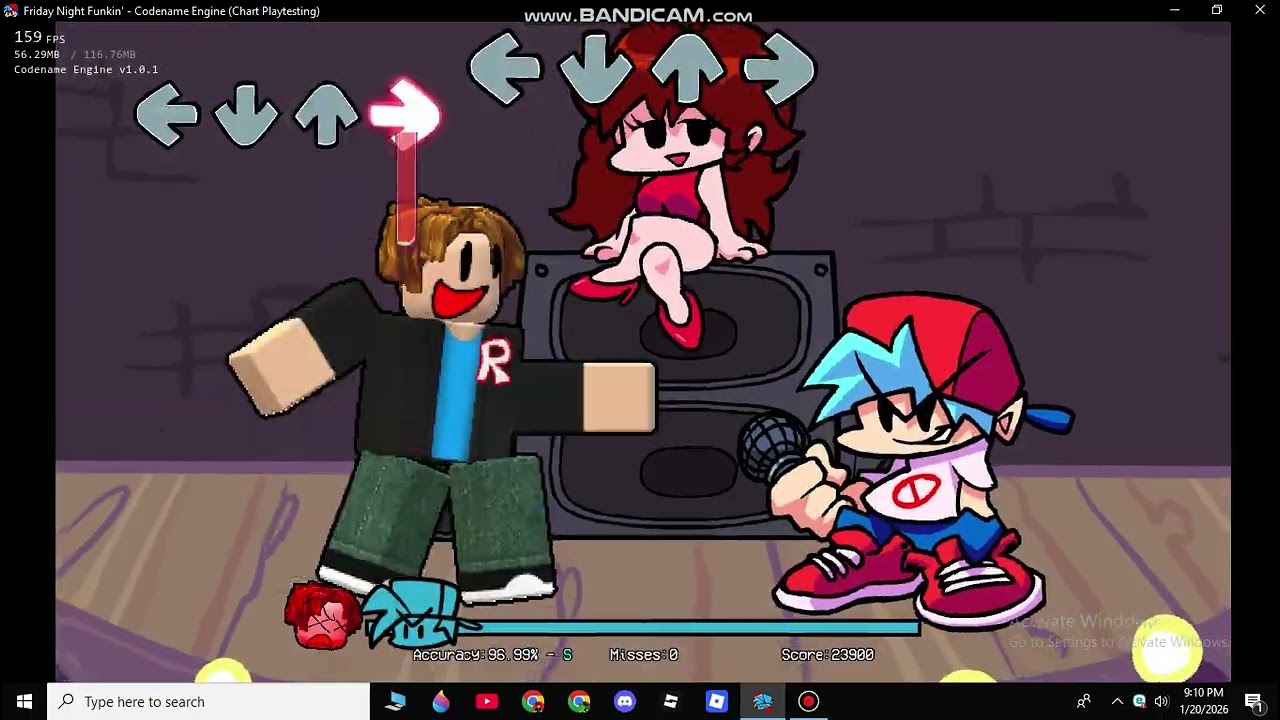Open the first Chrome taskbar icon
This screenshot has width=1280, height=720.
click(533, 702)
